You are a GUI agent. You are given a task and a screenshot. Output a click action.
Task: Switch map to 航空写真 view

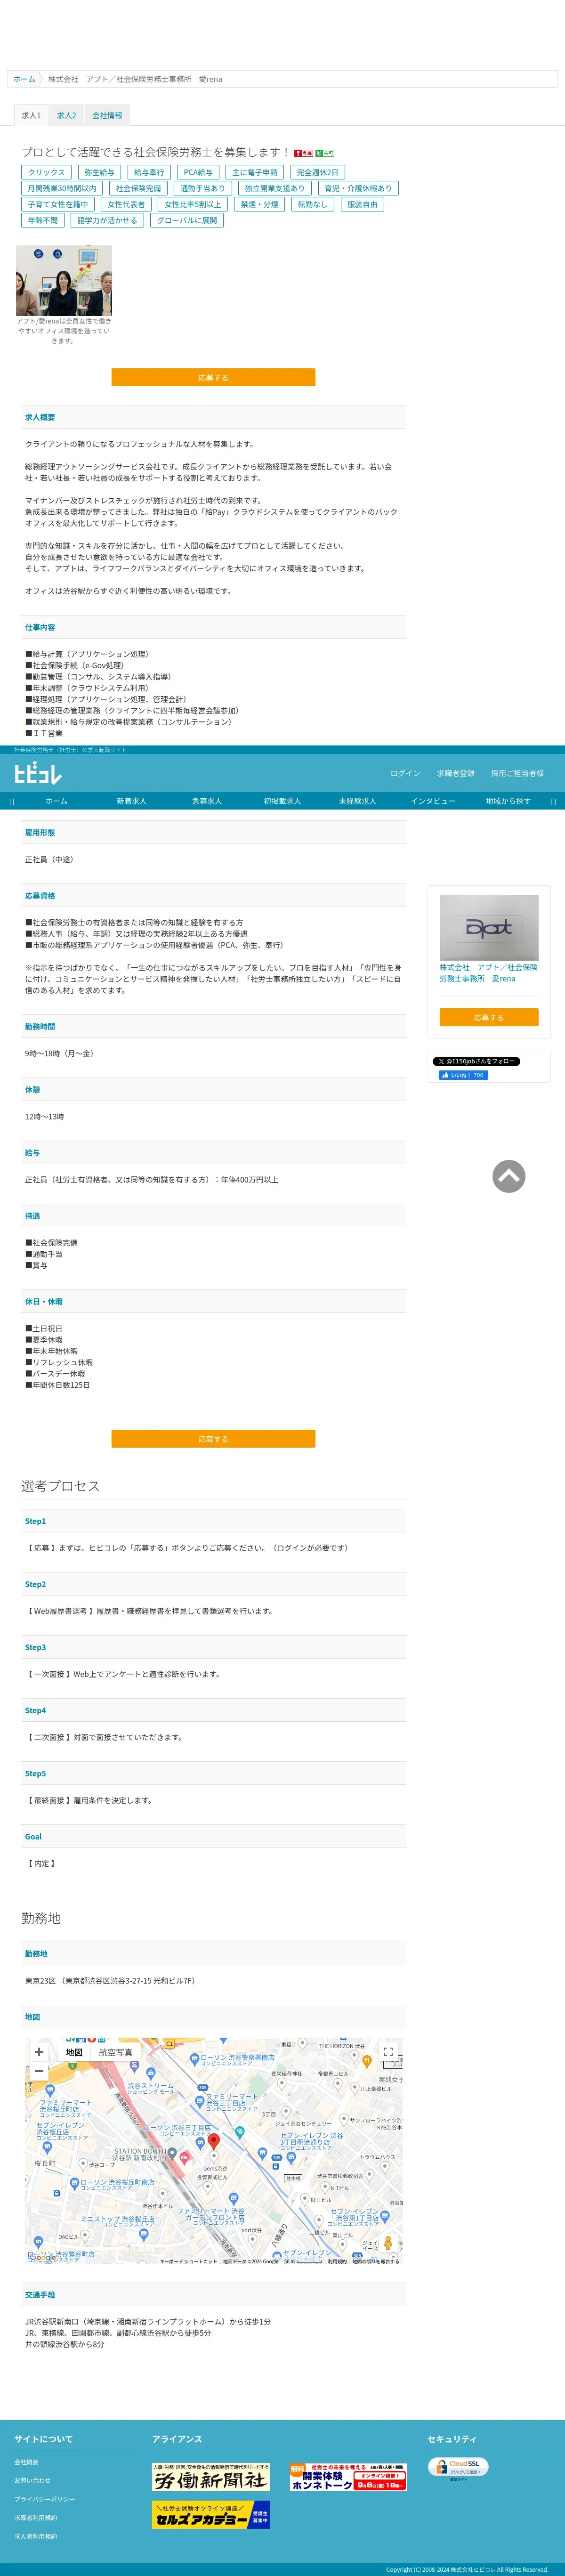point(116,2052)
